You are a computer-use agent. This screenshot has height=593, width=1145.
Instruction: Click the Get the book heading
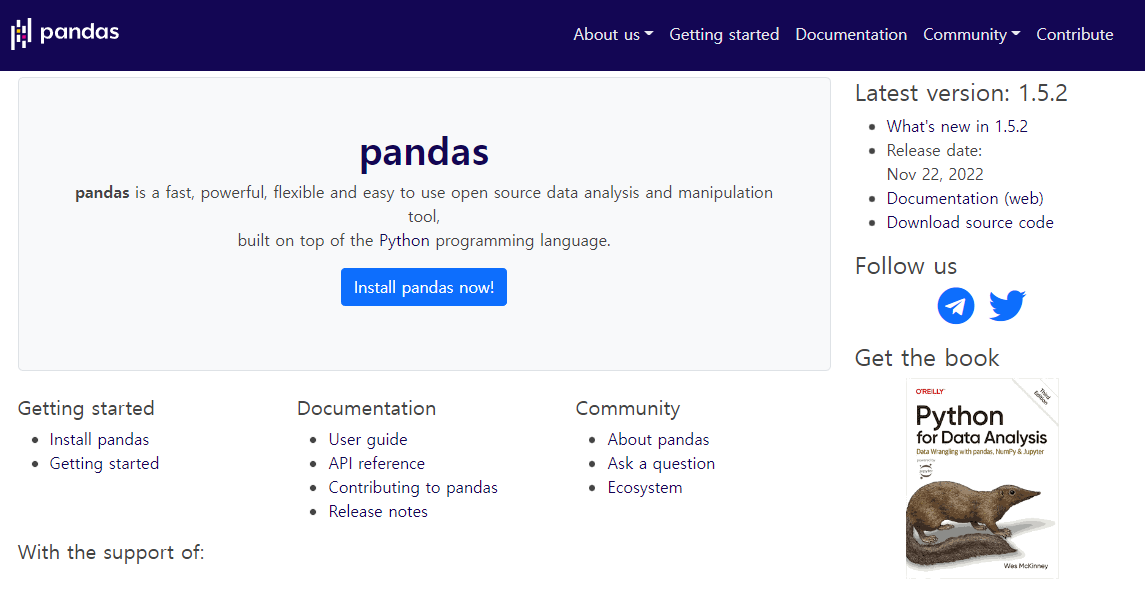(x=927, y=358)
